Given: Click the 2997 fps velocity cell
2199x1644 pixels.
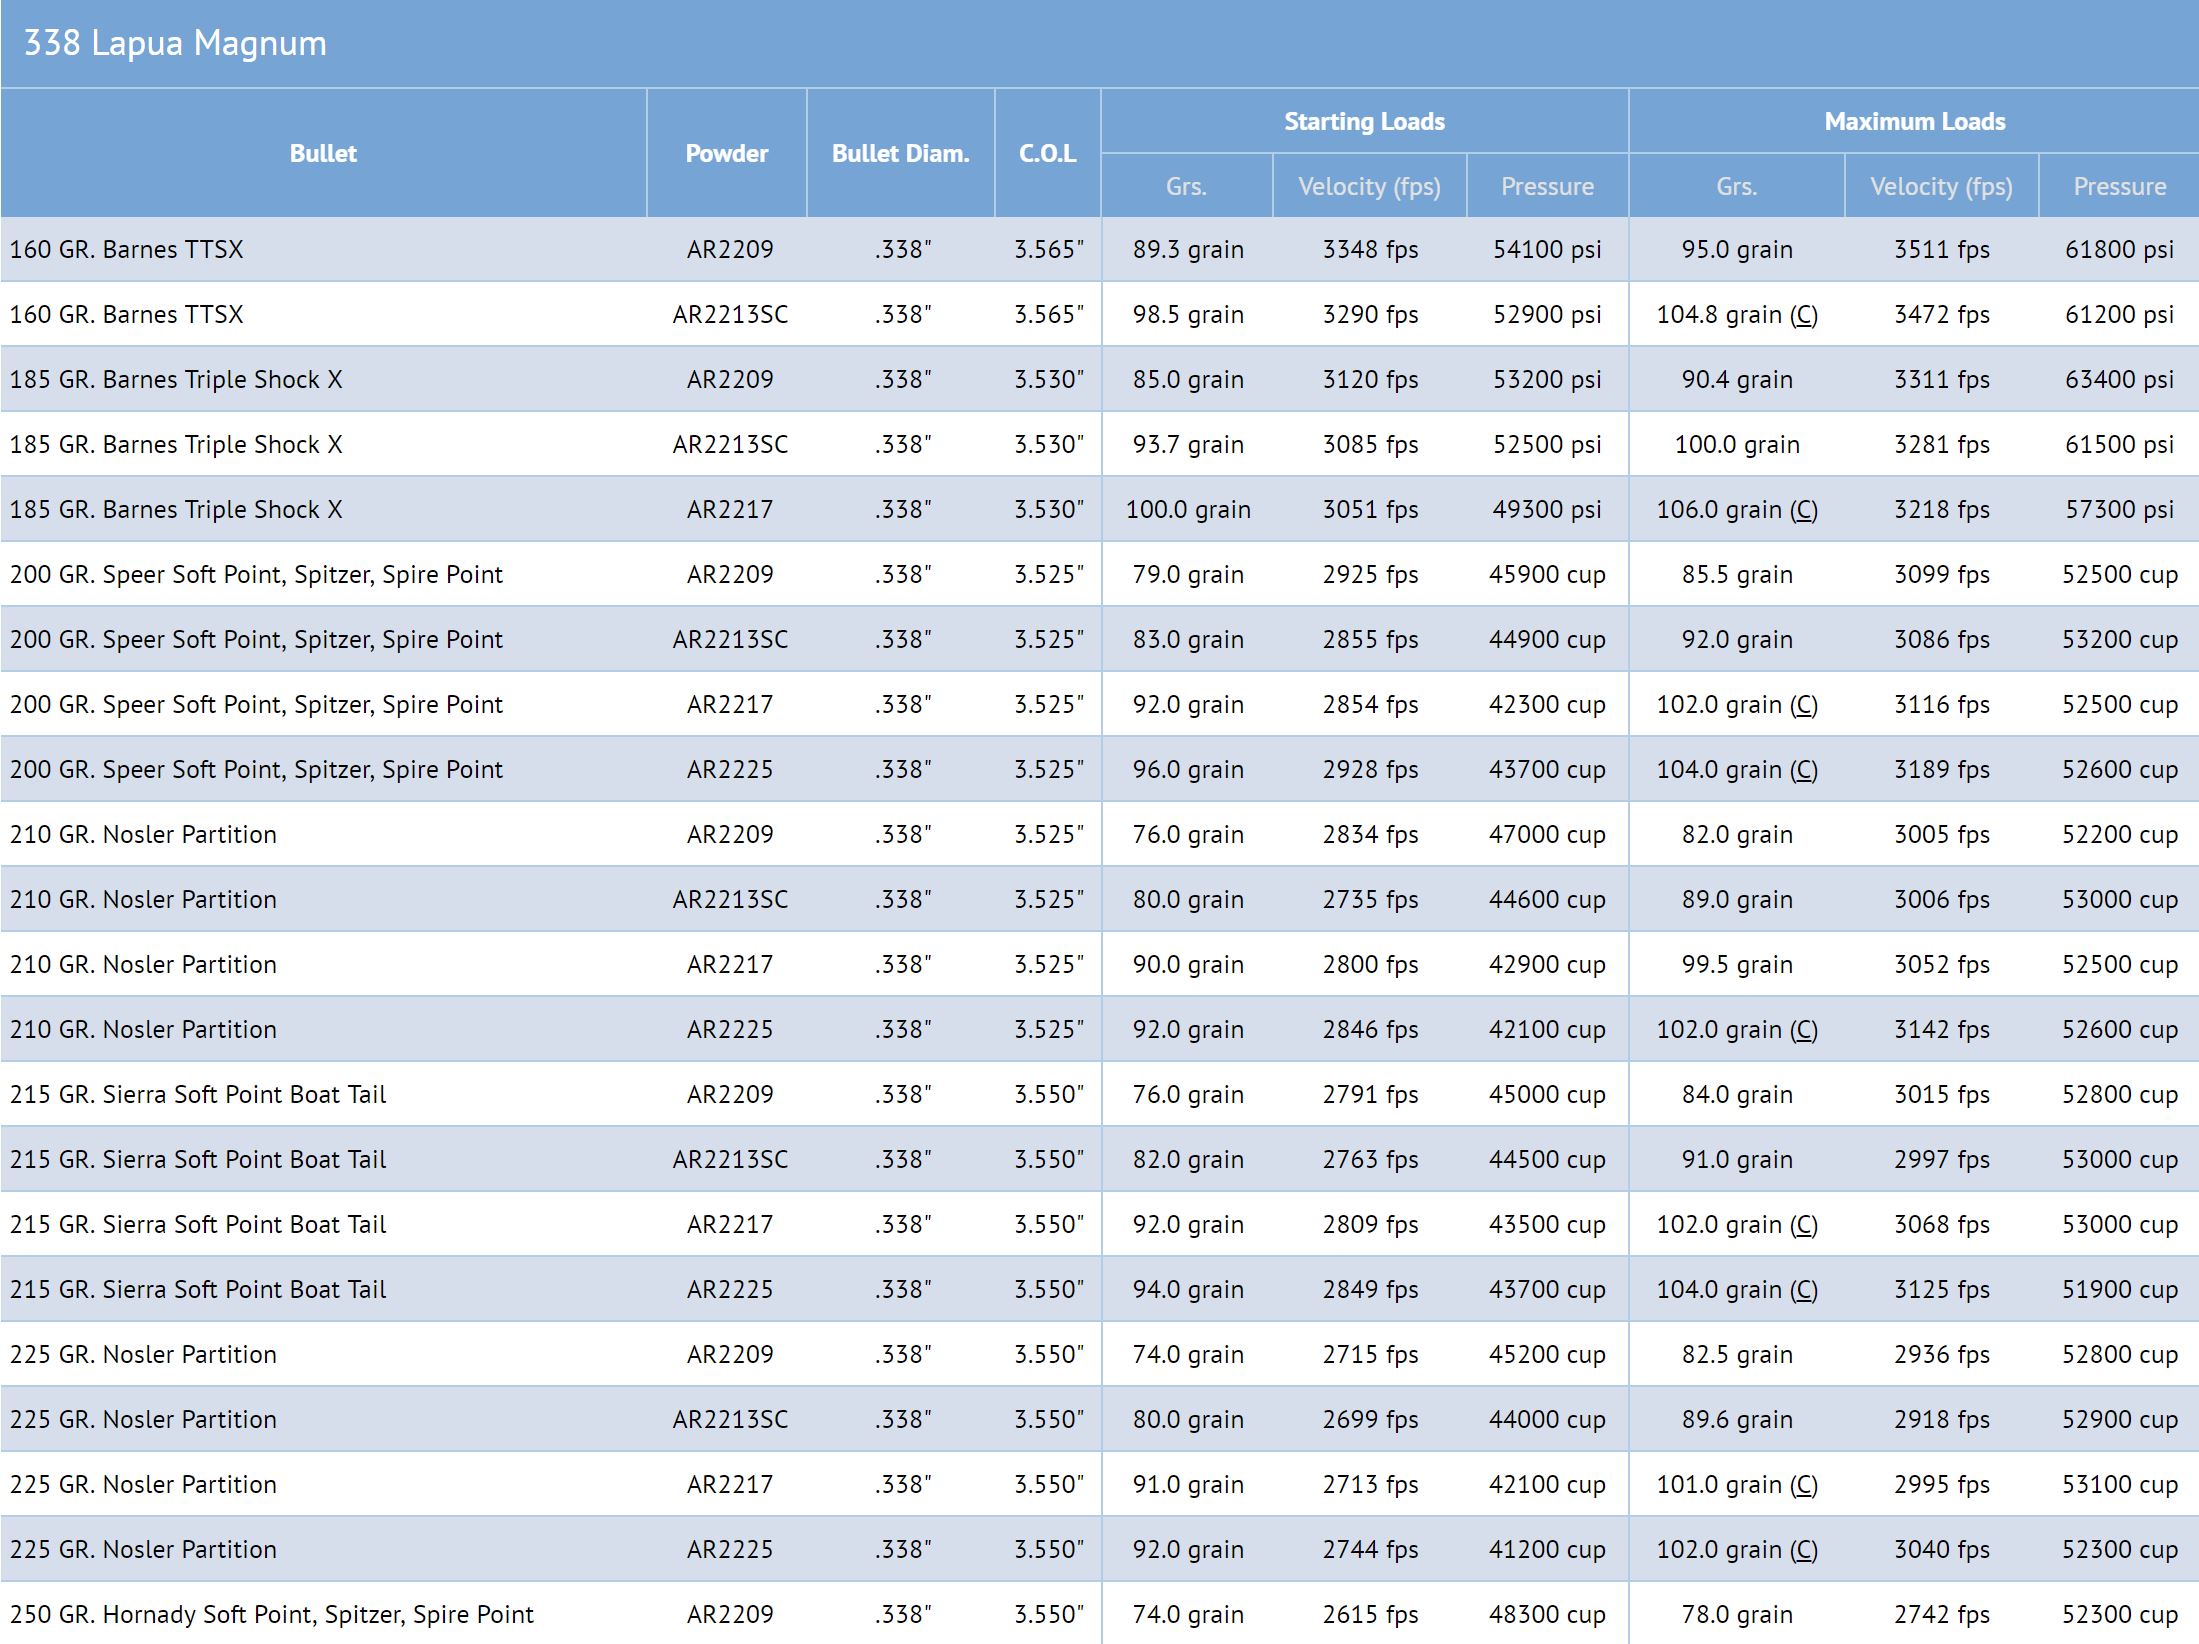Looking at the screenshot, I should (x=1942, y=1159).
